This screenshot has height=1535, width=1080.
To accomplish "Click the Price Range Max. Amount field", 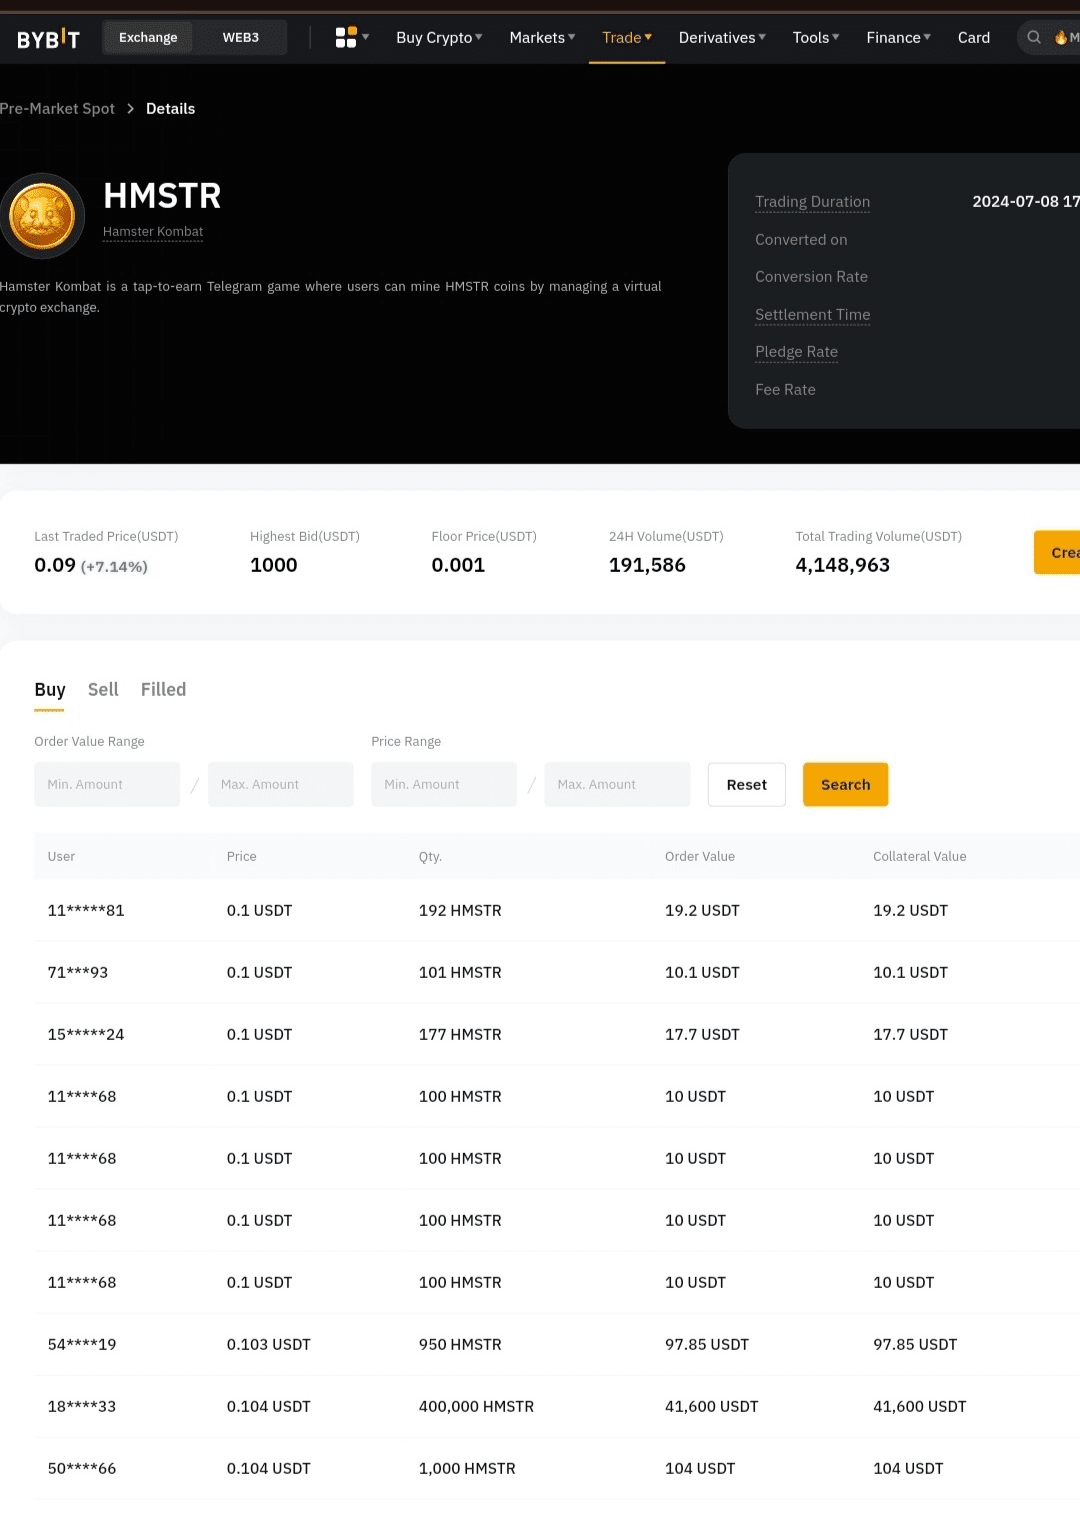I will [617, 785].
